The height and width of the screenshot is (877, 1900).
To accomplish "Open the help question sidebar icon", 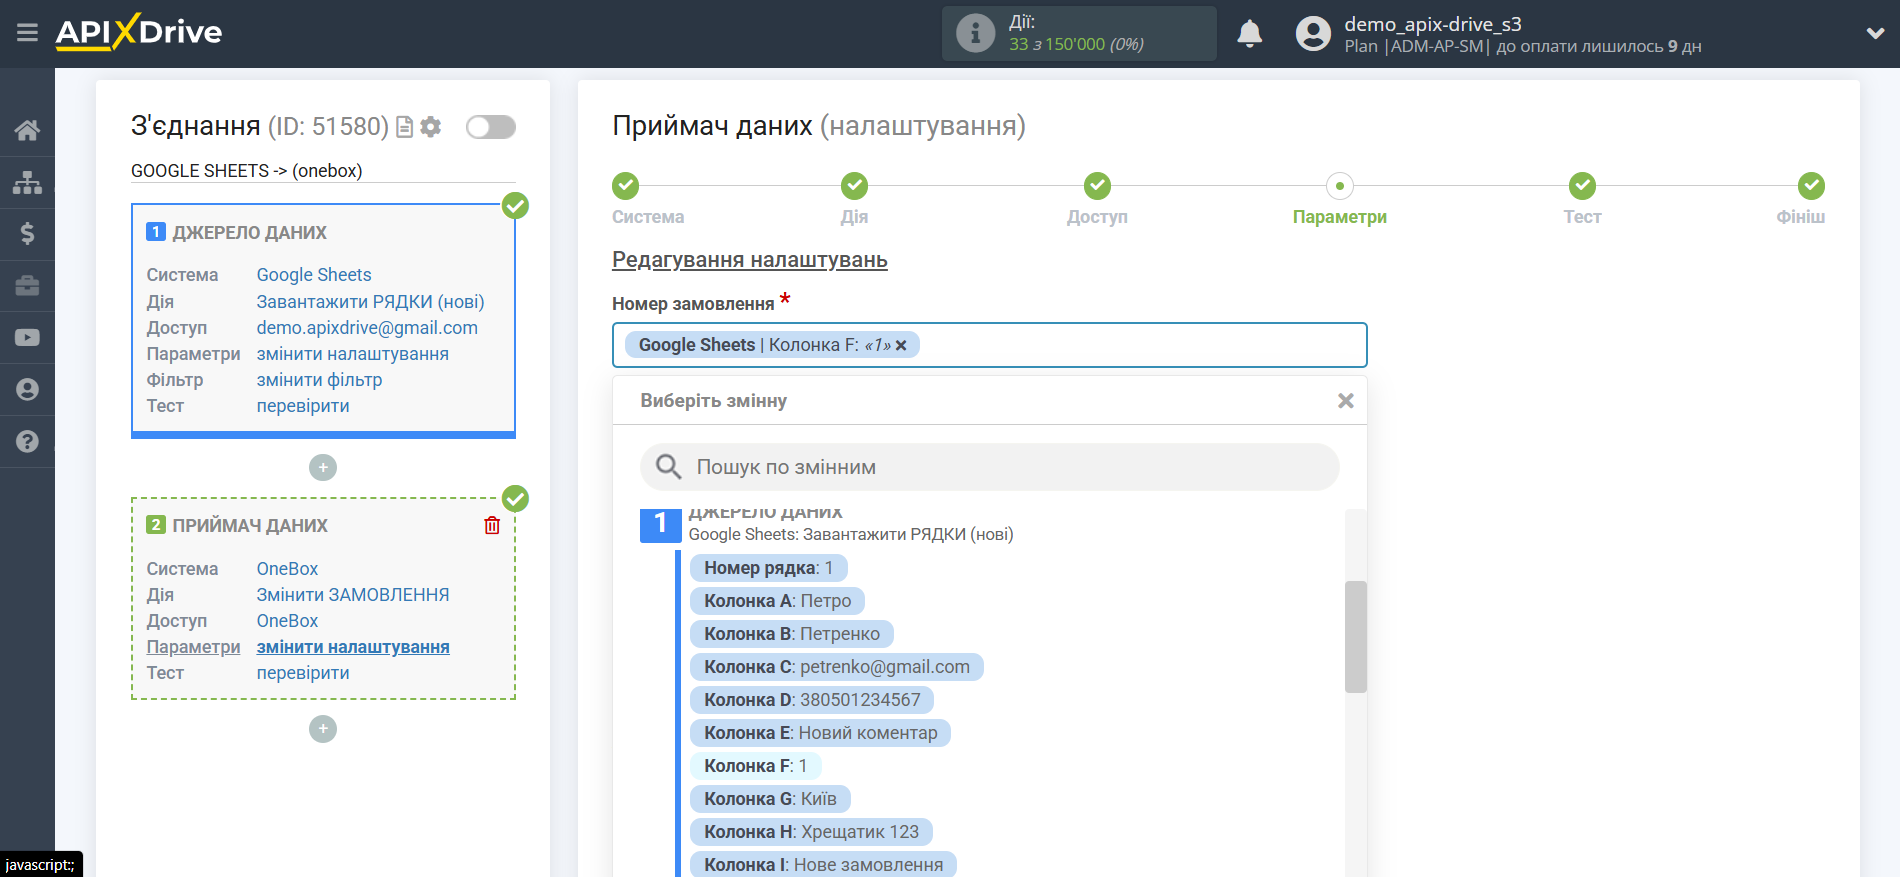I will [x=27, y=441].
